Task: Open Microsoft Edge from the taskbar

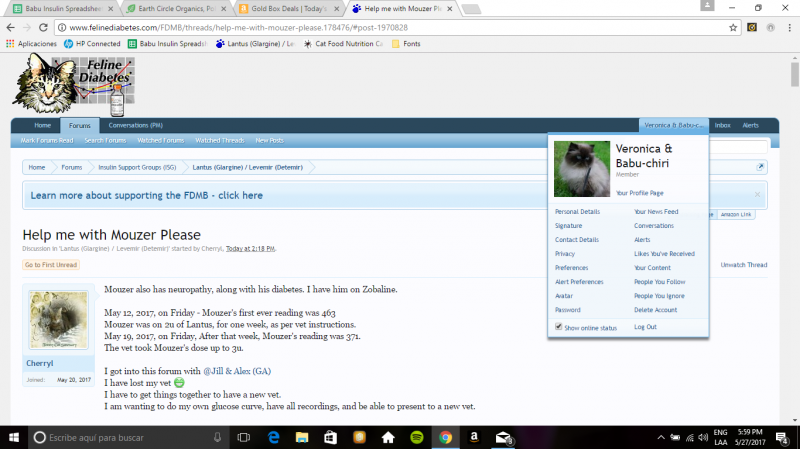Action: click(272, 437)
